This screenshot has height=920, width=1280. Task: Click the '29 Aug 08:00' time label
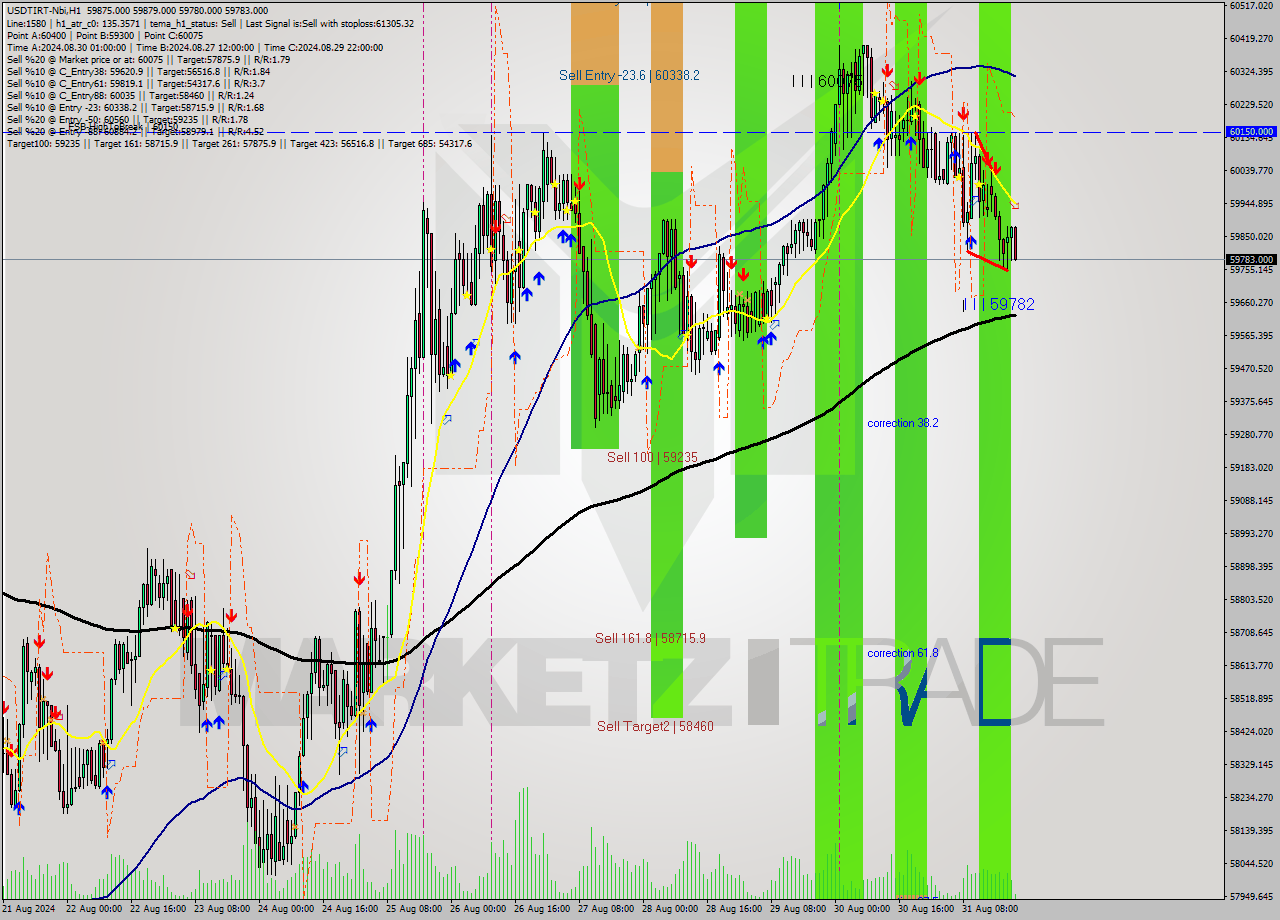coord(797,909)
